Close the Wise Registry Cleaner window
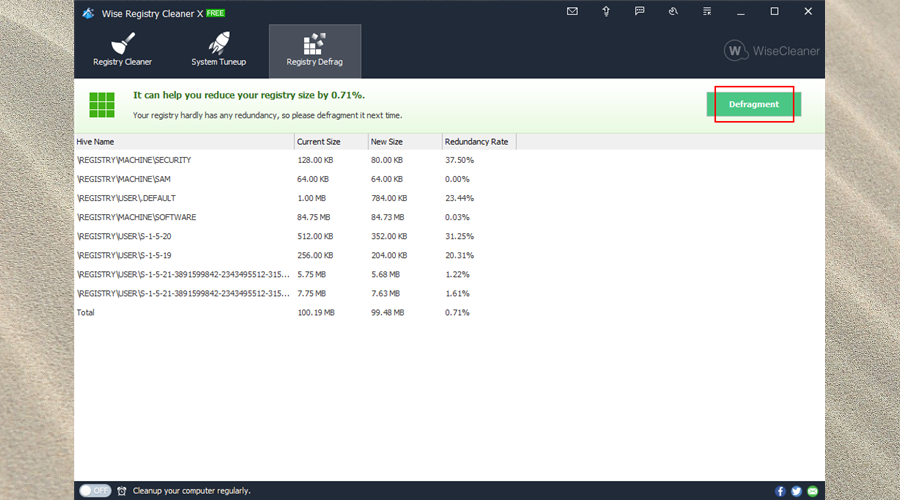Screen dimensions: 900x500 click(808, 11)
